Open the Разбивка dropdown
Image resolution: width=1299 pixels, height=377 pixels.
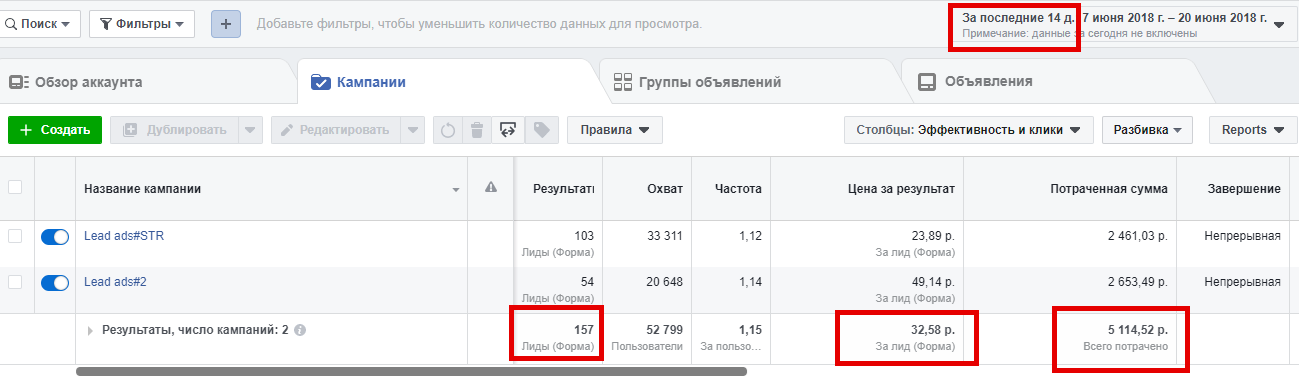coord(1148,130)
